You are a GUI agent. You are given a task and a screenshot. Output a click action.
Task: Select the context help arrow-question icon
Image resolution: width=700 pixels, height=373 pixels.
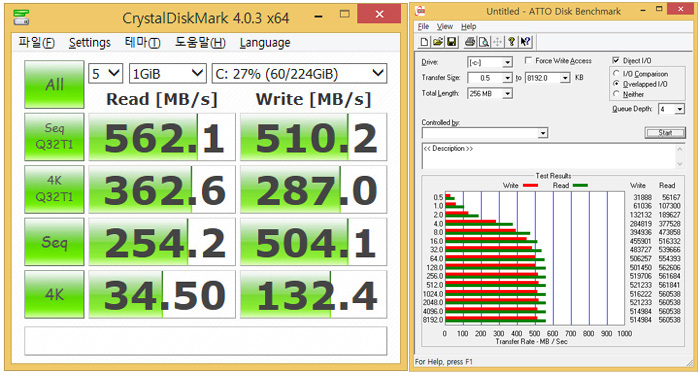[525, 42]
